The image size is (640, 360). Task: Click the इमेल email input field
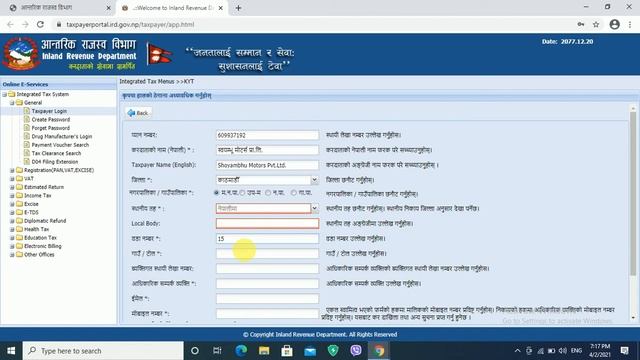click(267, 299)
